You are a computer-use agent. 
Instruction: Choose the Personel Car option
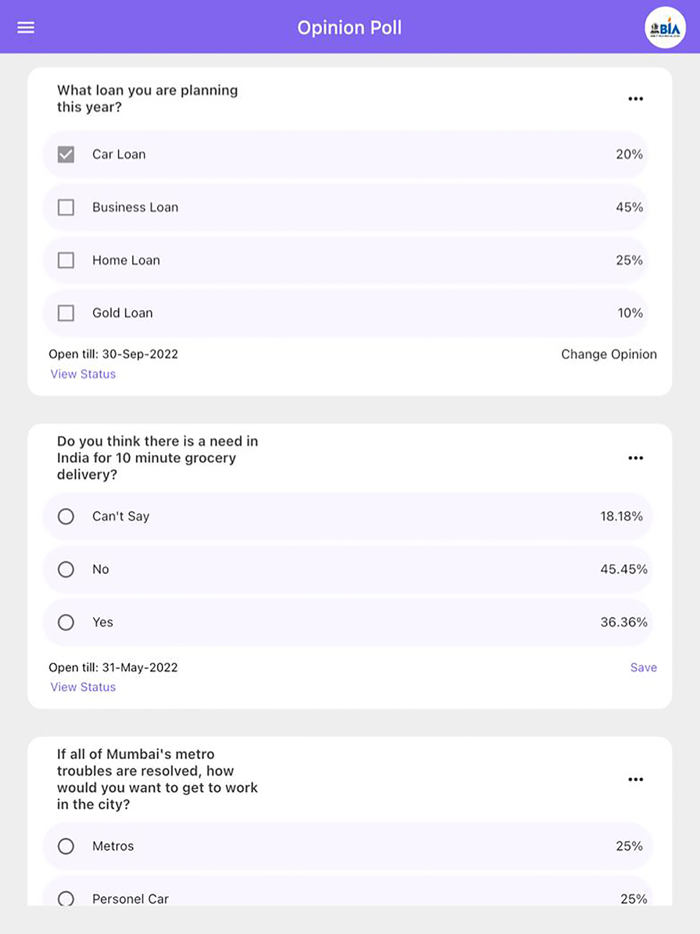pos(66,898)
